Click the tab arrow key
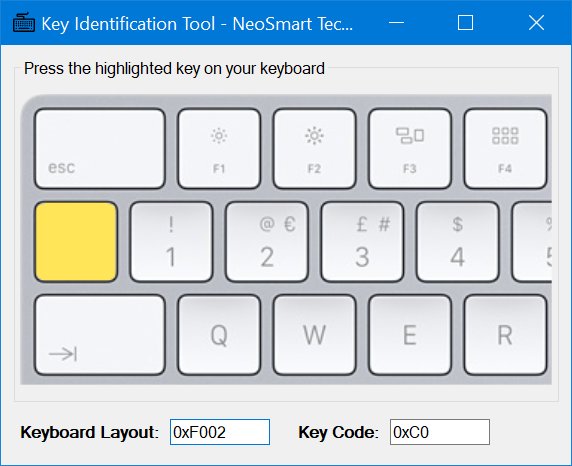The image size is (572, 466). (100, 335)
